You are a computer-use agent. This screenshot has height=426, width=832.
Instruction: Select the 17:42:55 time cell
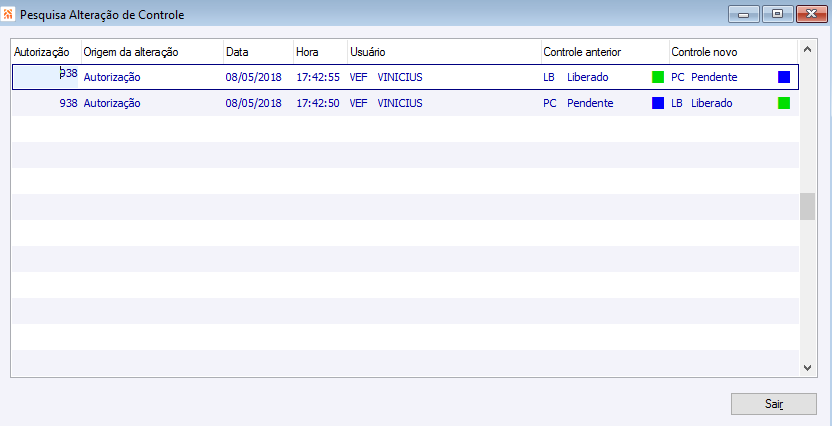[318, 77]
